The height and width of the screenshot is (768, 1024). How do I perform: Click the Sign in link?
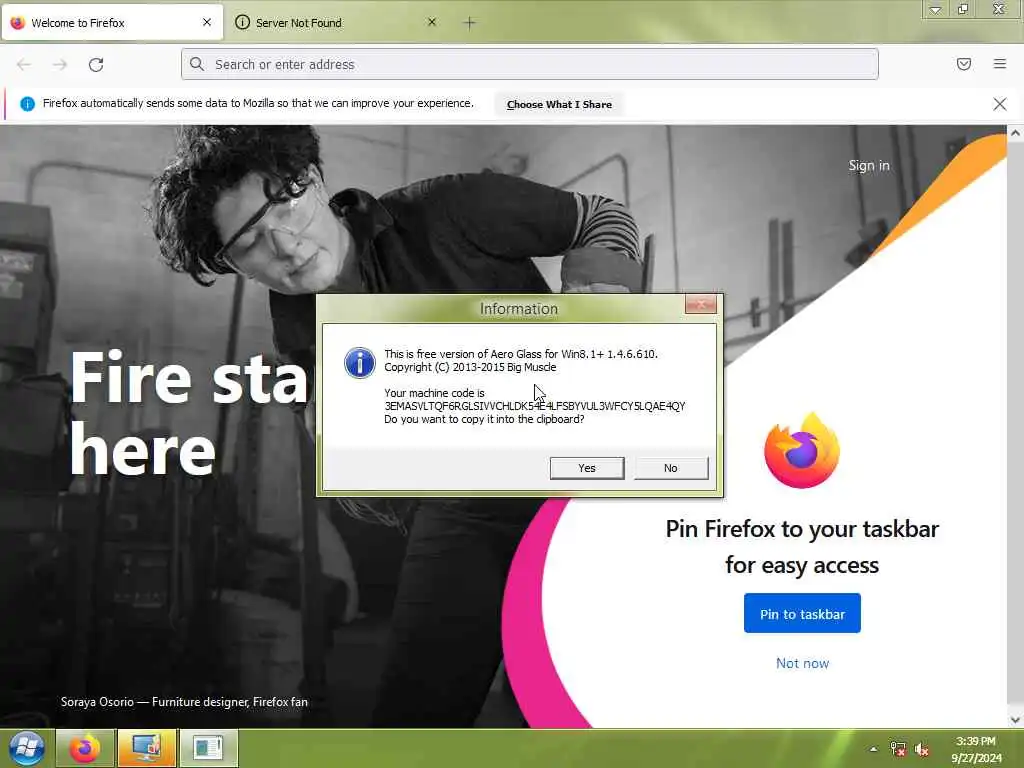(x=869, y=166)
